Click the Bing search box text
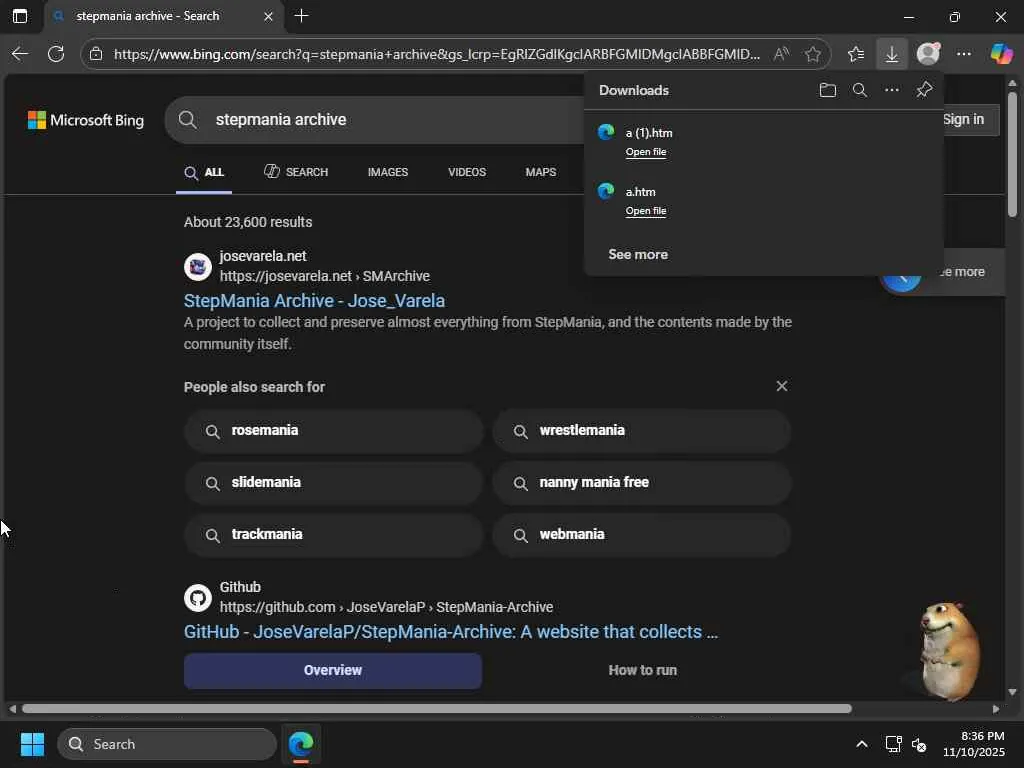1024x768 pixels. [x=281, y=120]
